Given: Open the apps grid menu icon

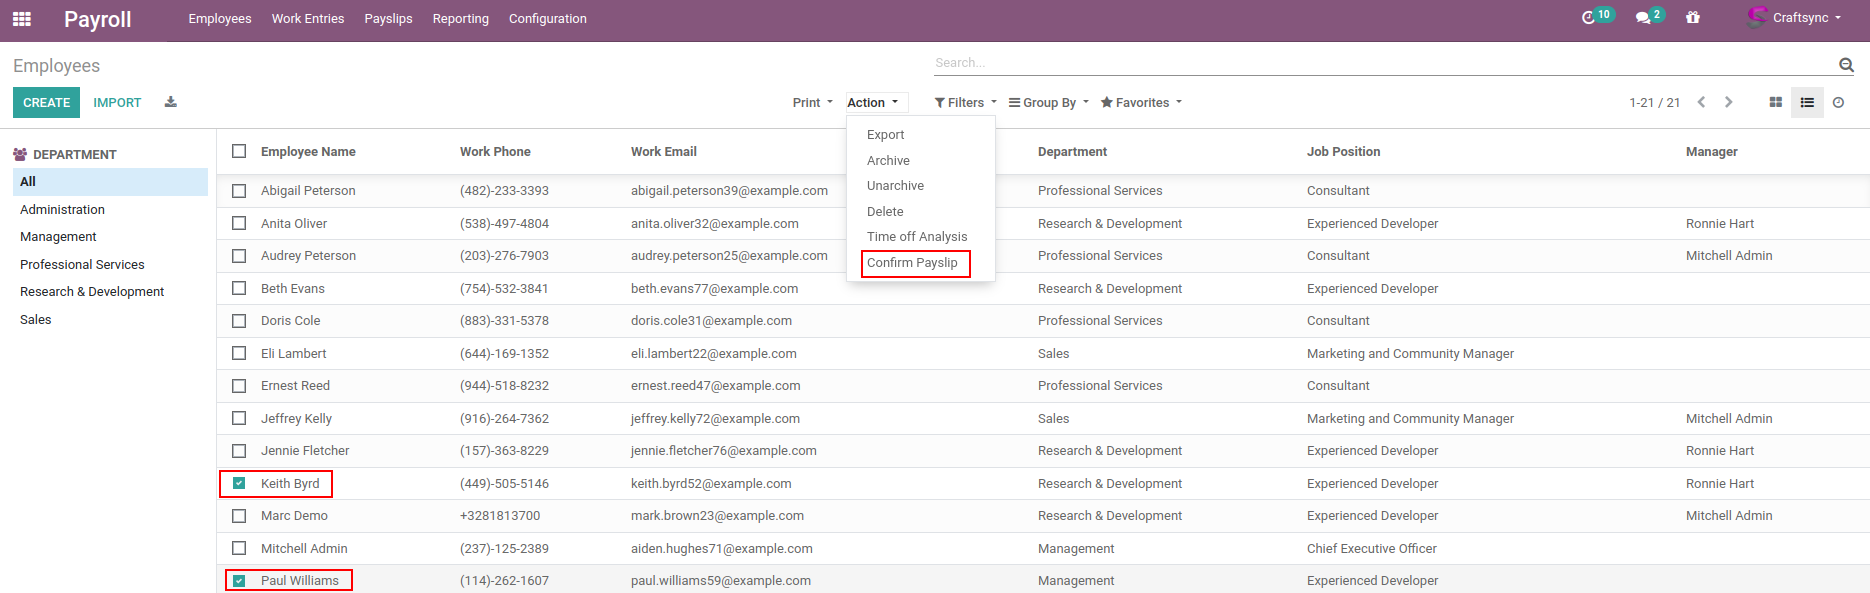Looking at the screenshot, I should click(21, 19).
